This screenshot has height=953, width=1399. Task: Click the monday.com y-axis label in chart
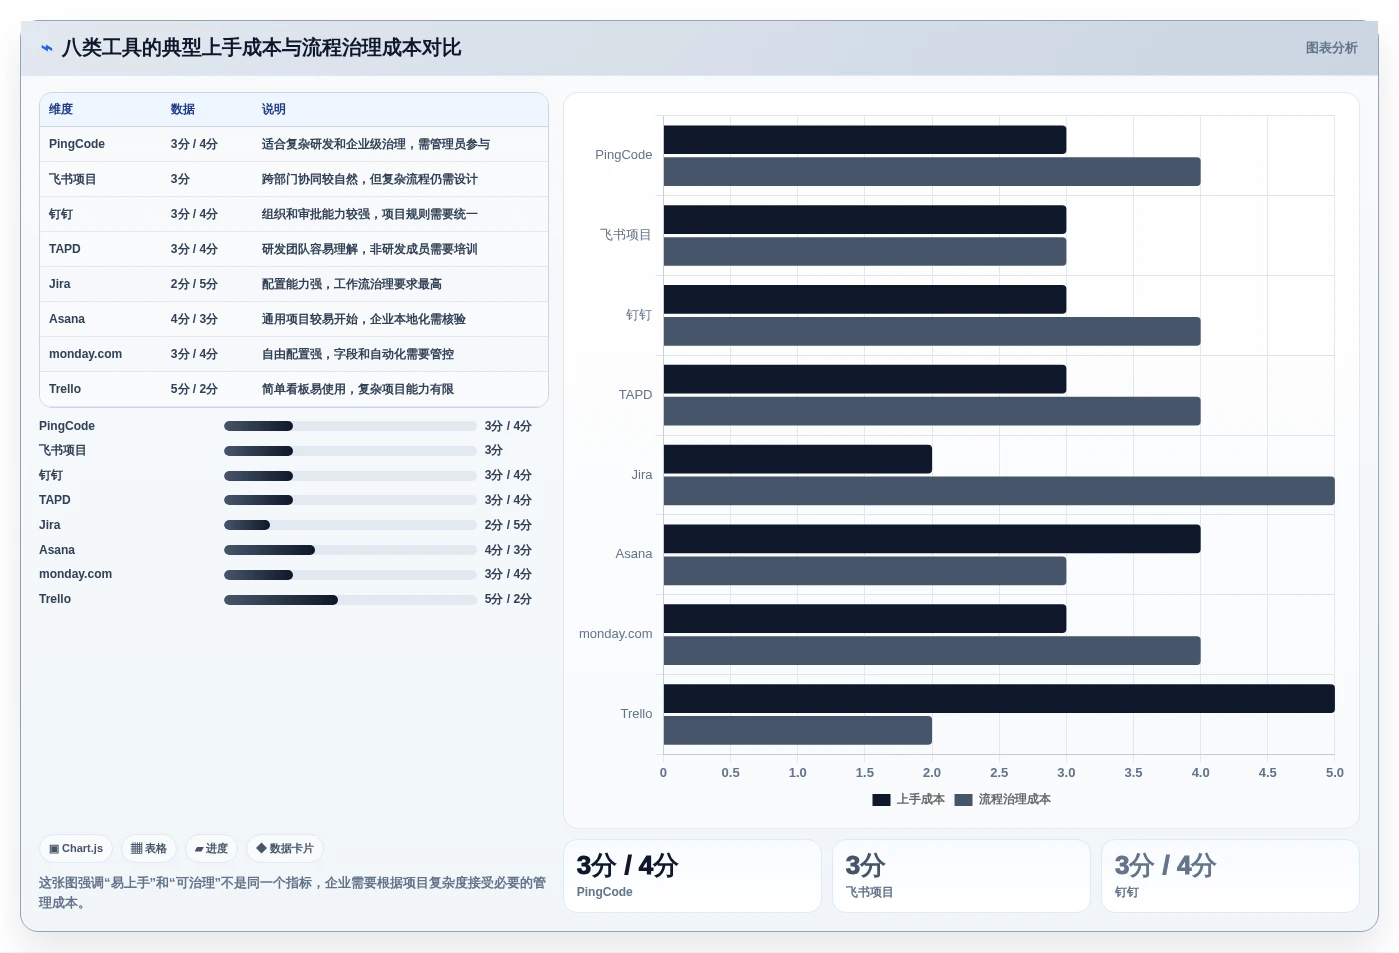[x=615, y=634]
